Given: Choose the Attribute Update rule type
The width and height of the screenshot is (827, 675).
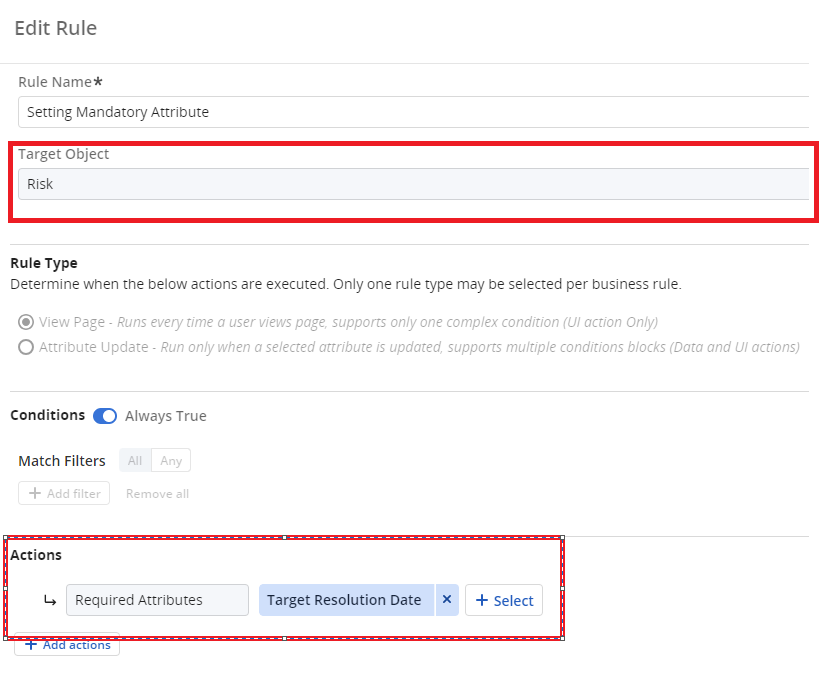Looking at the screenshot, I should (26, 347).
